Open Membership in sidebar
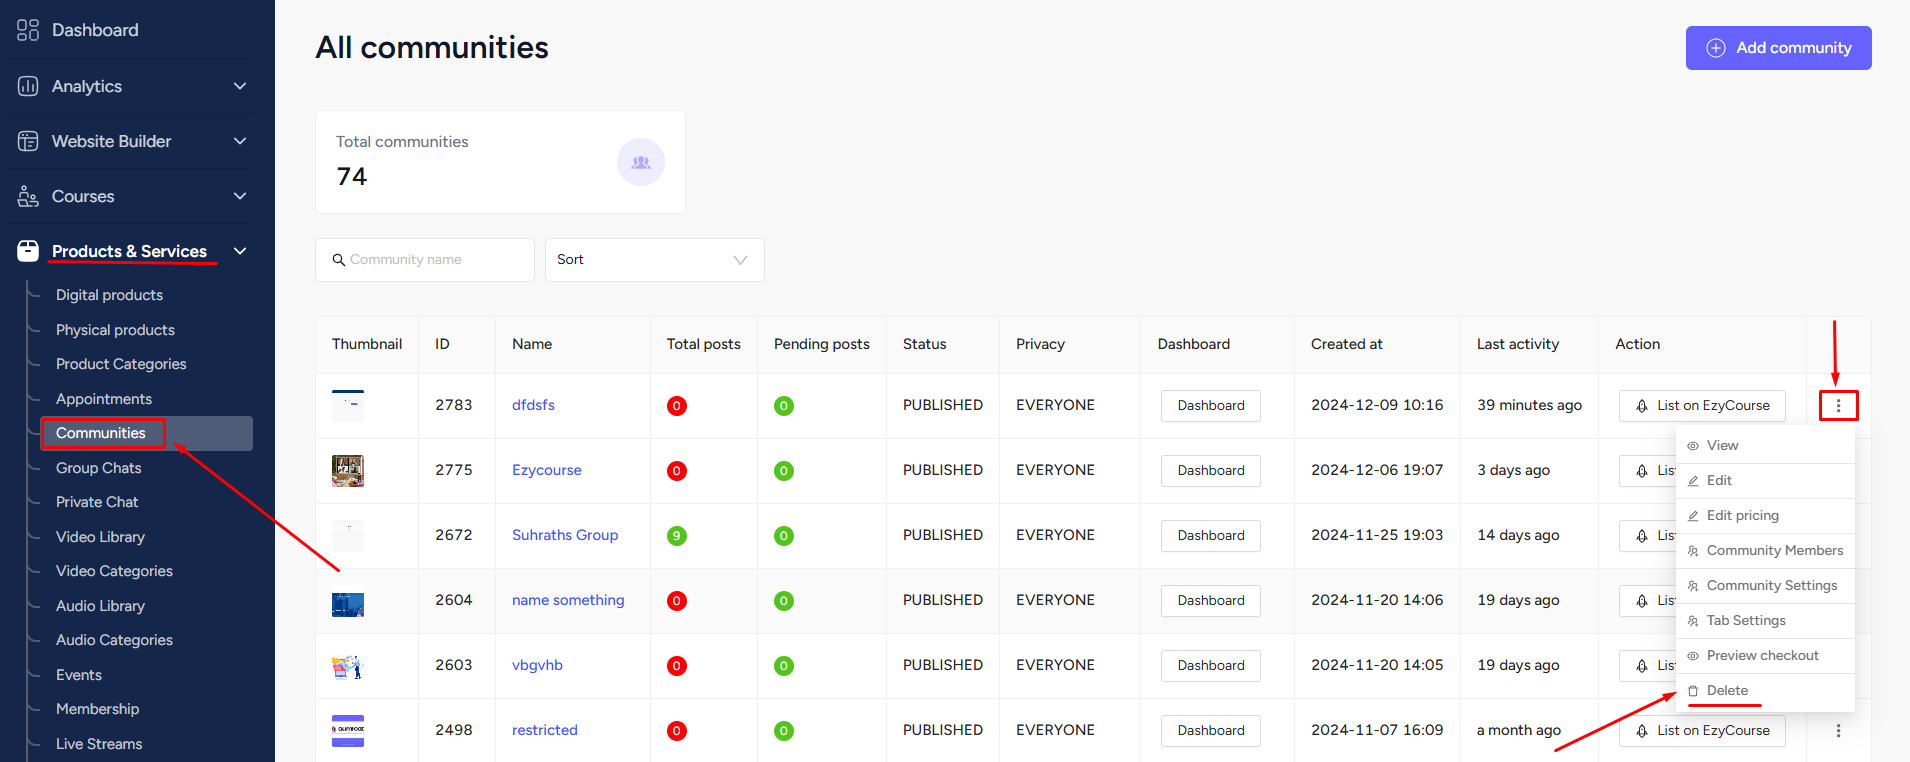This screenshot has width=1910, height=762. (x=97, y=709)
